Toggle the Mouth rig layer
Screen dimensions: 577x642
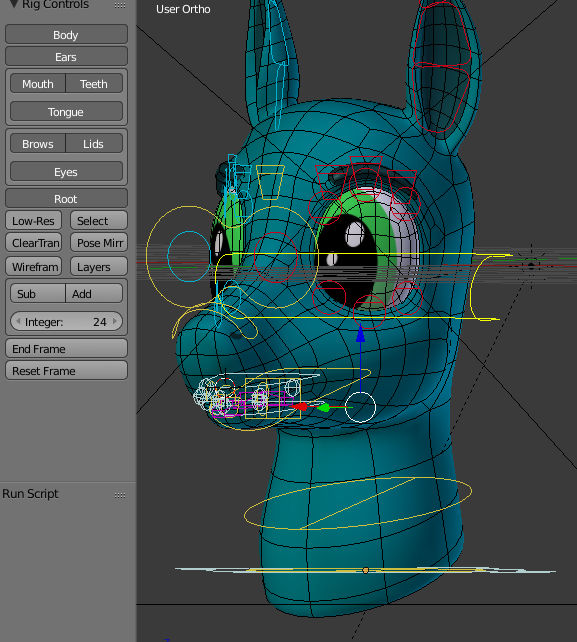[x=38, y=84]
